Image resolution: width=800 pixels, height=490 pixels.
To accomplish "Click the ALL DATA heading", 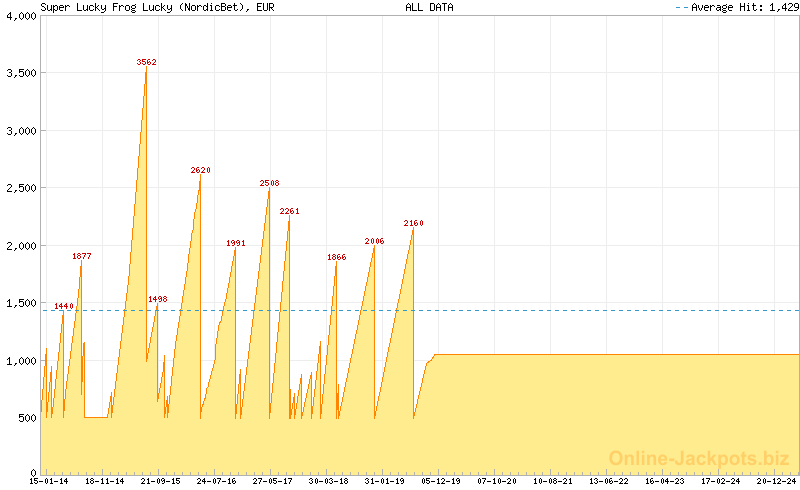I will point(429,7).
